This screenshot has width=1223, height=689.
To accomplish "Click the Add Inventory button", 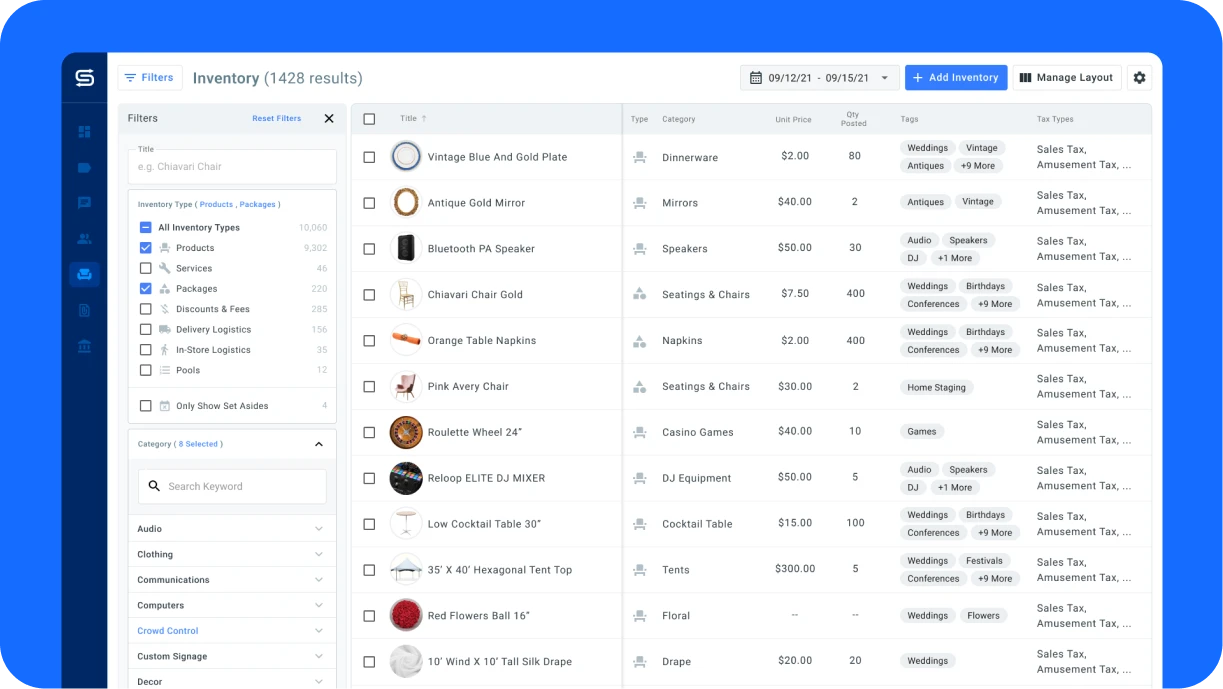I will click(955, 78).
